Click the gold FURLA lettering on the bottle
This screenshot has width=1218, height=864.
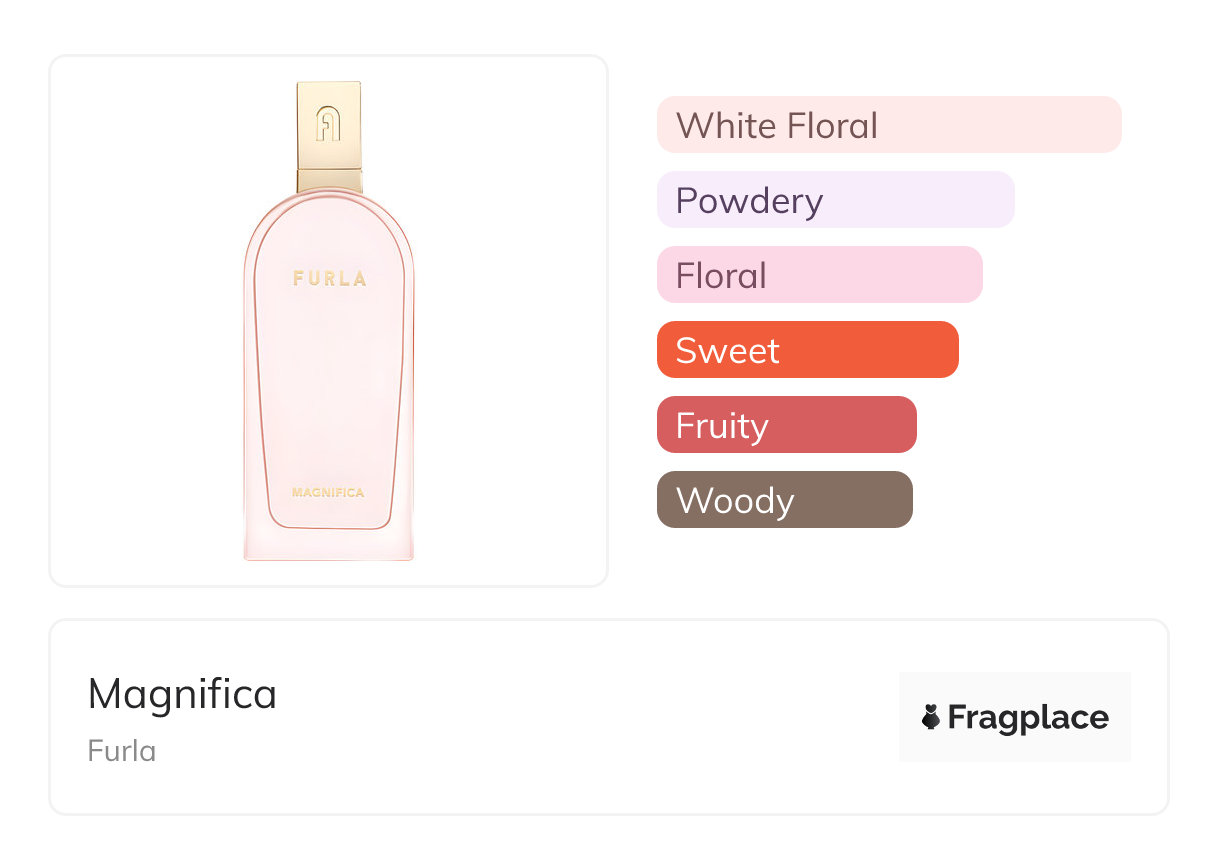(x=329, y=279)
